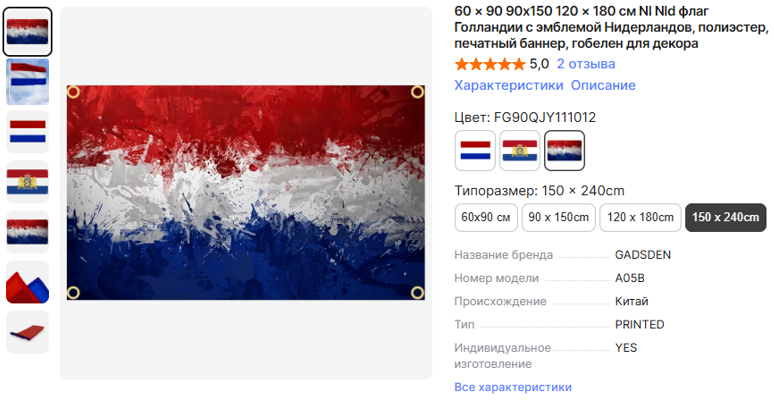Choose the plain Dutch flag color swatch
Image resolution: width=774 pixels, height=407 pixels.
(474, 151)
